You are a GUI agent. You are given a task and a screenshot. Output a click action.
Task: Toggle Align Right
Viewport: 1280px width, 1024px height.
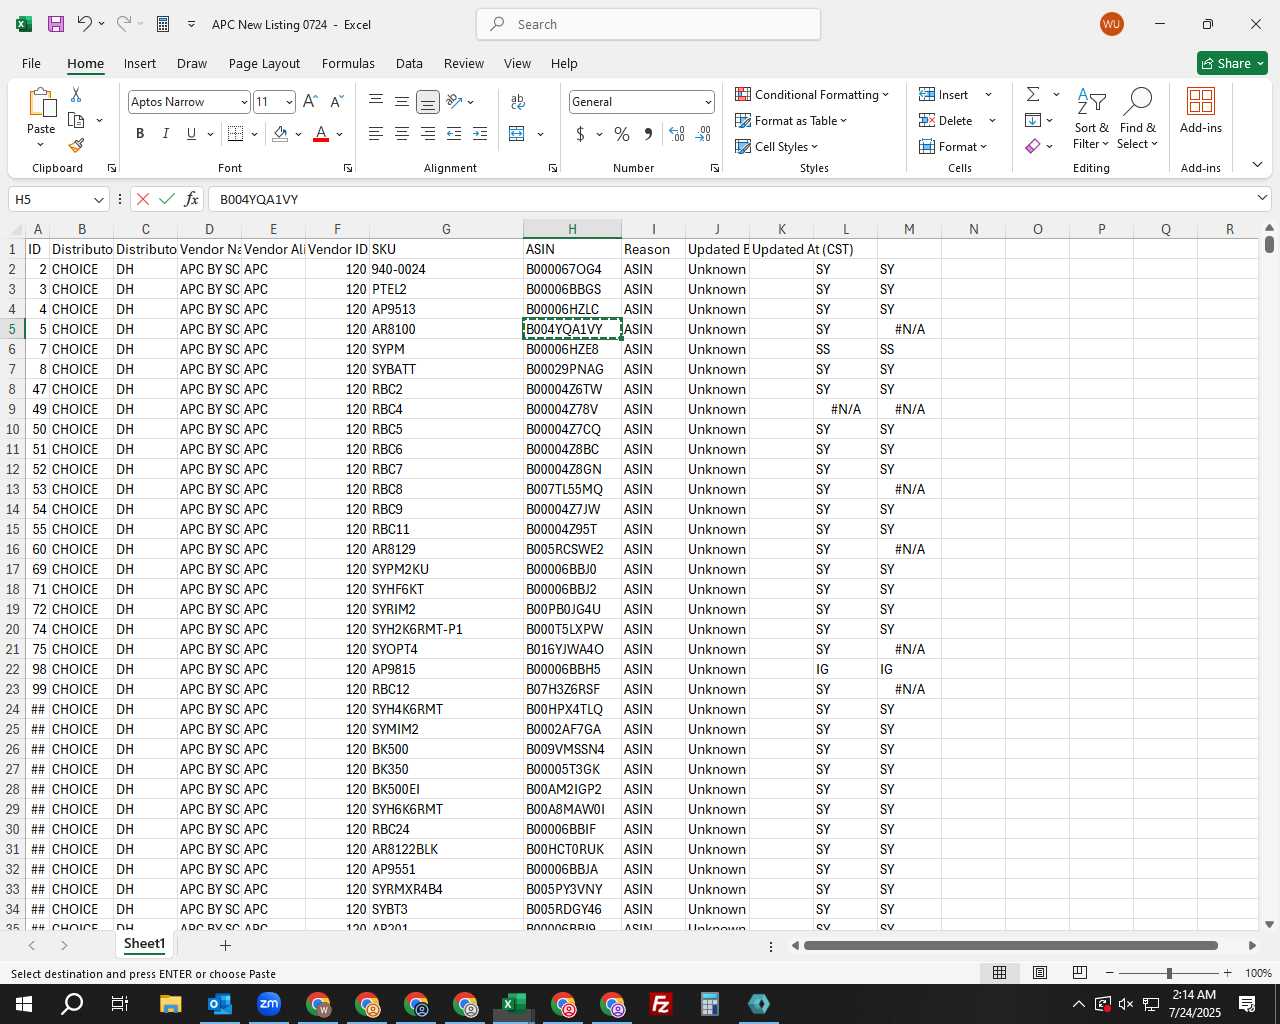(x=428, y=134)
